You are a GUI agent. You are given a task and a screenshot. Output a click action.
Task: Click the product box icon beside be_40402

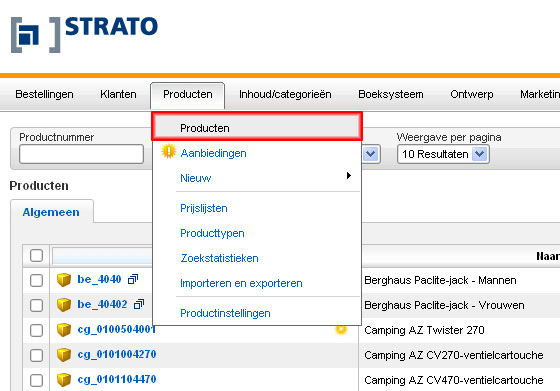click(64, 305)
